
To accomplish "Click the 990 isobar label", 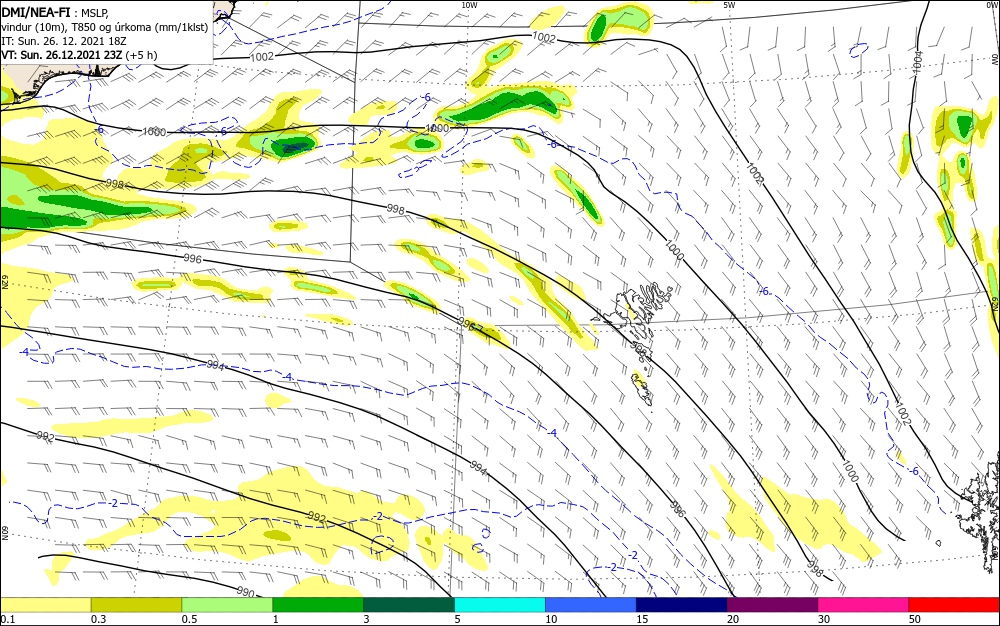I will [246, 592].
